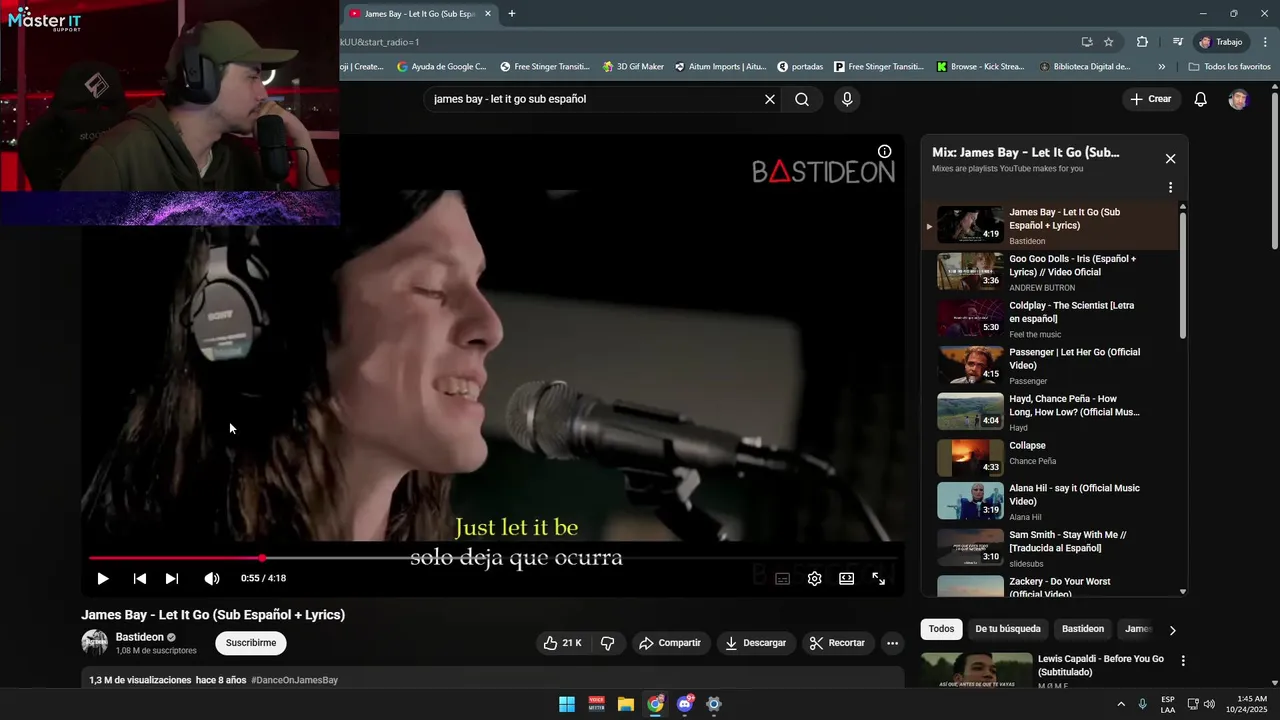Open the Trabajo profile menu
The image size is (1280, 720).
pos(1221,42)
